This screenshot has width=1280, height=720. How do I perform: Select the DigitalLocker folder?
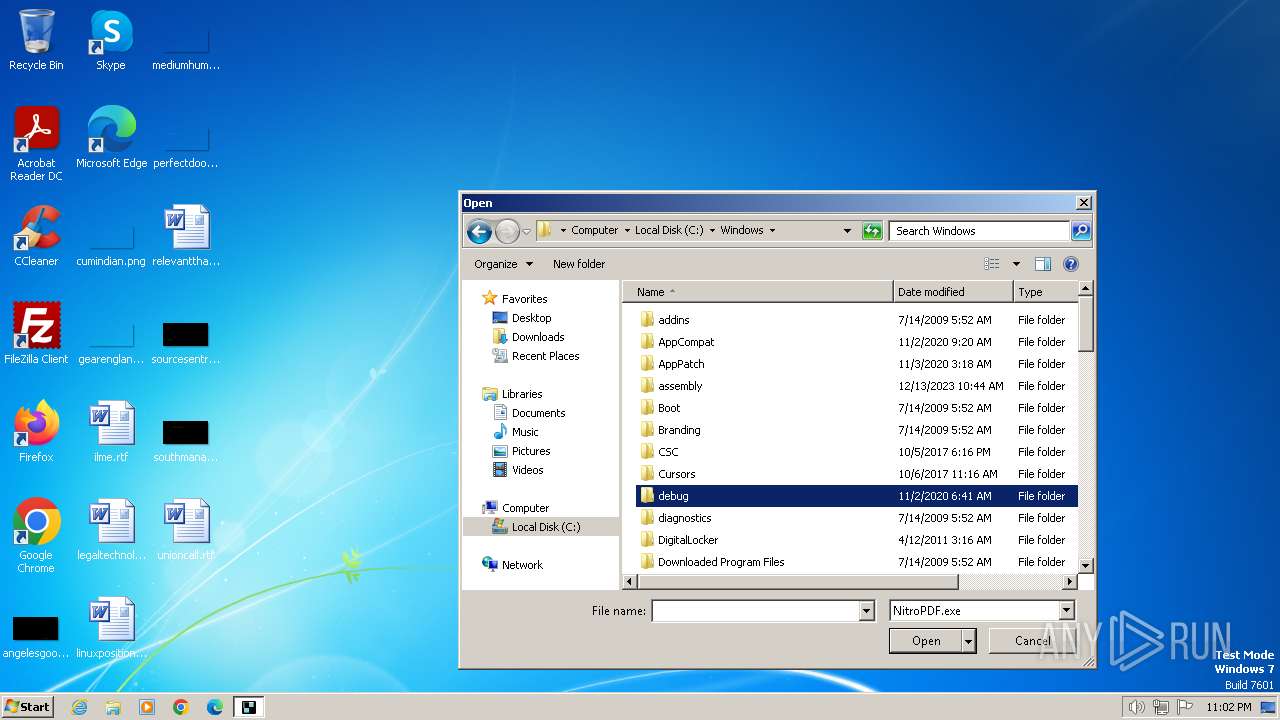pos(688,540)
